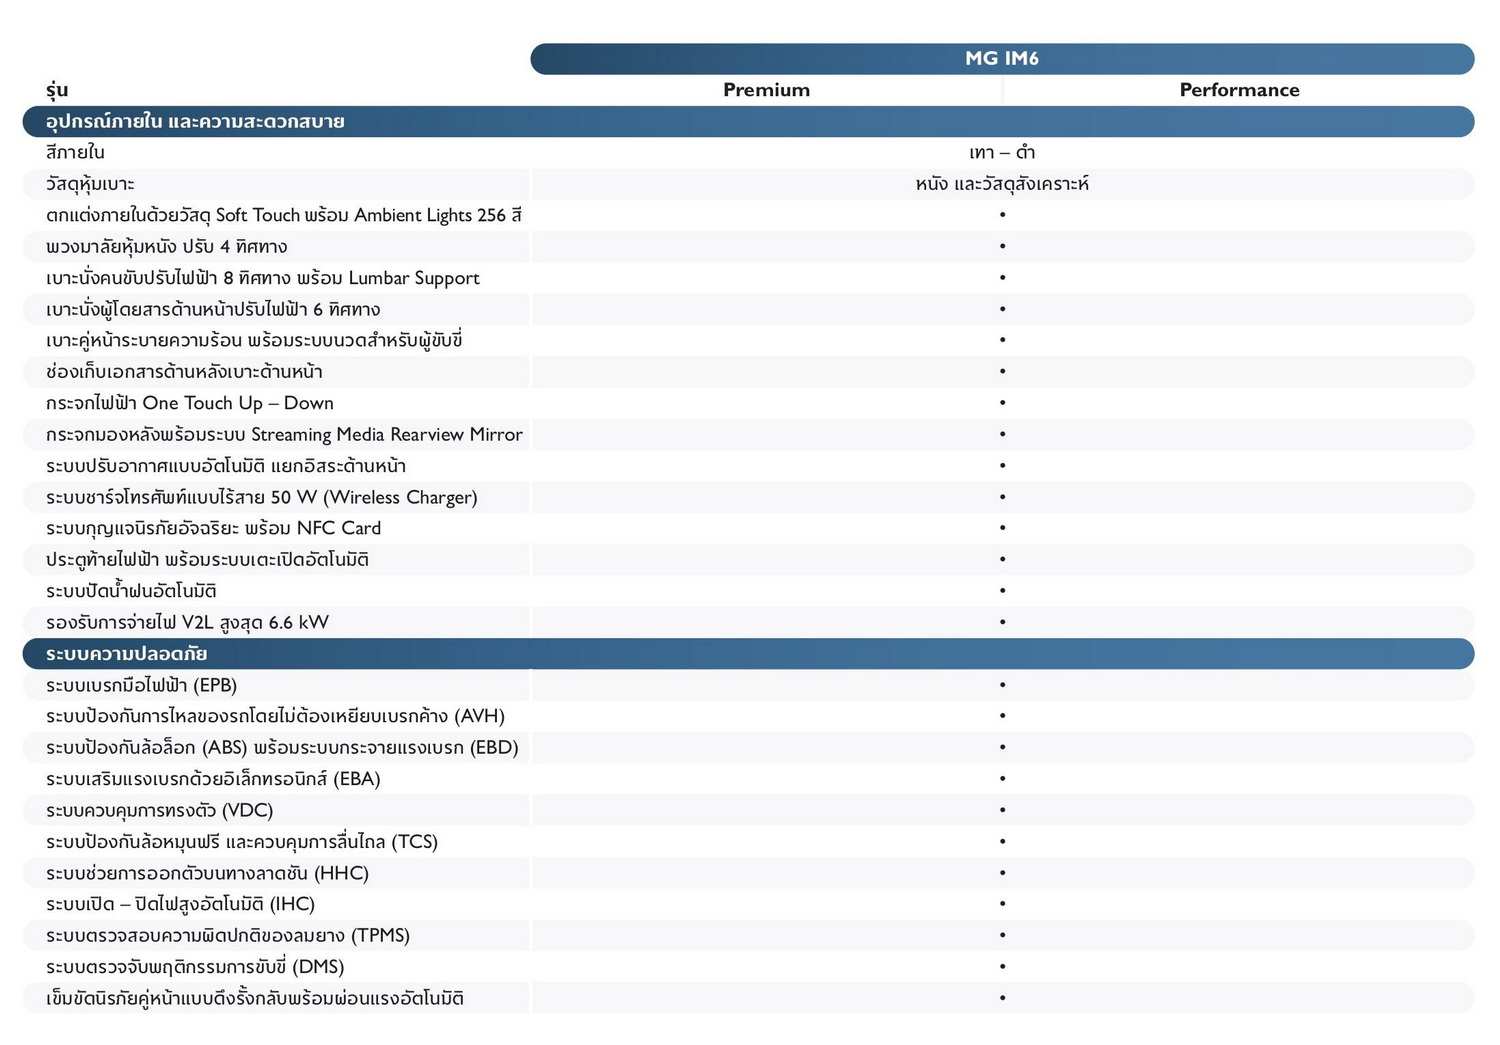Click the V2L 6.6 kW row label
Image resolution: width=1500 pixels, height=1045 pixels.
(x=187, y=622)
